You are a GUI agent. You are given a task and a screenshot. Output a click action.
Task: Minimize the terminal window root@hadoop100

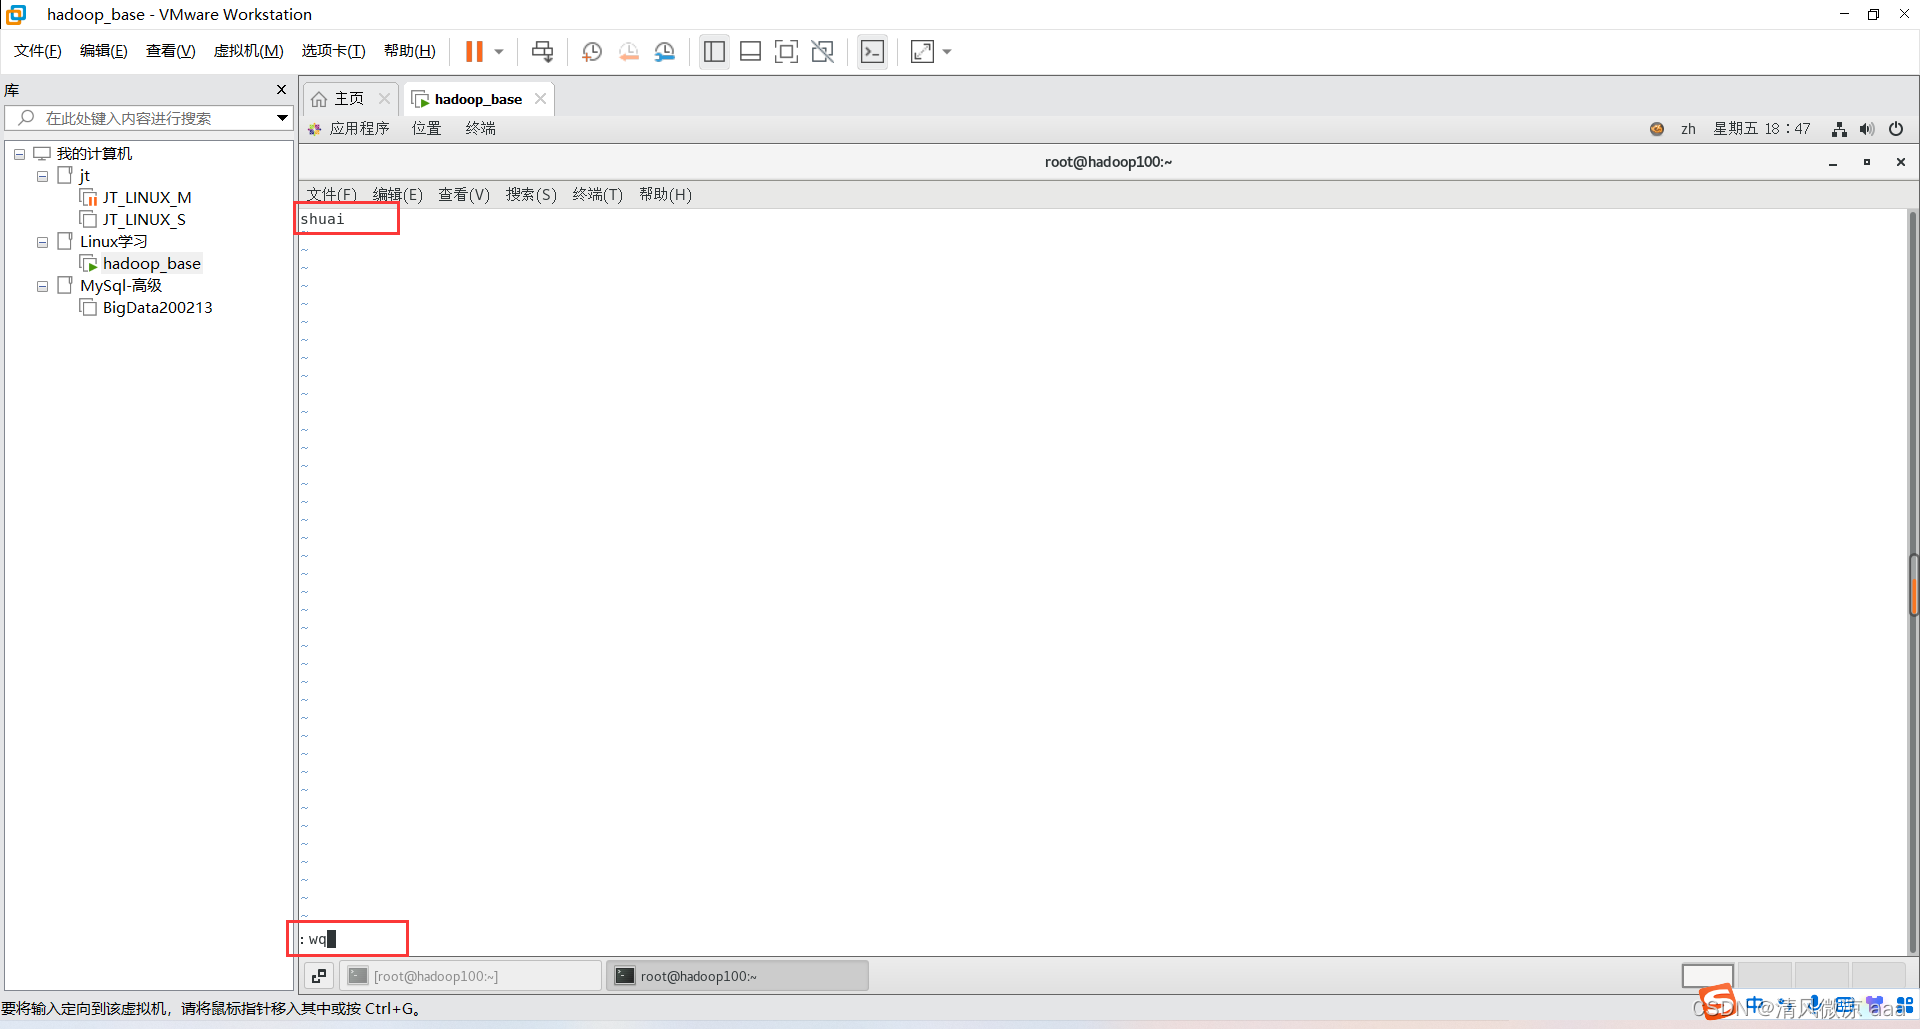1833,162
